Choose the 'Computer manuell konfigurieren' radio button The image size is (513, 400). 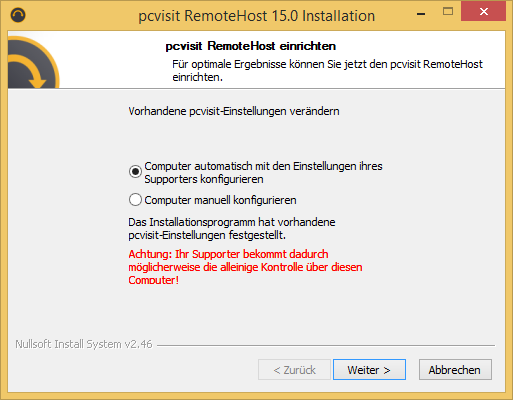coord(135,200)
